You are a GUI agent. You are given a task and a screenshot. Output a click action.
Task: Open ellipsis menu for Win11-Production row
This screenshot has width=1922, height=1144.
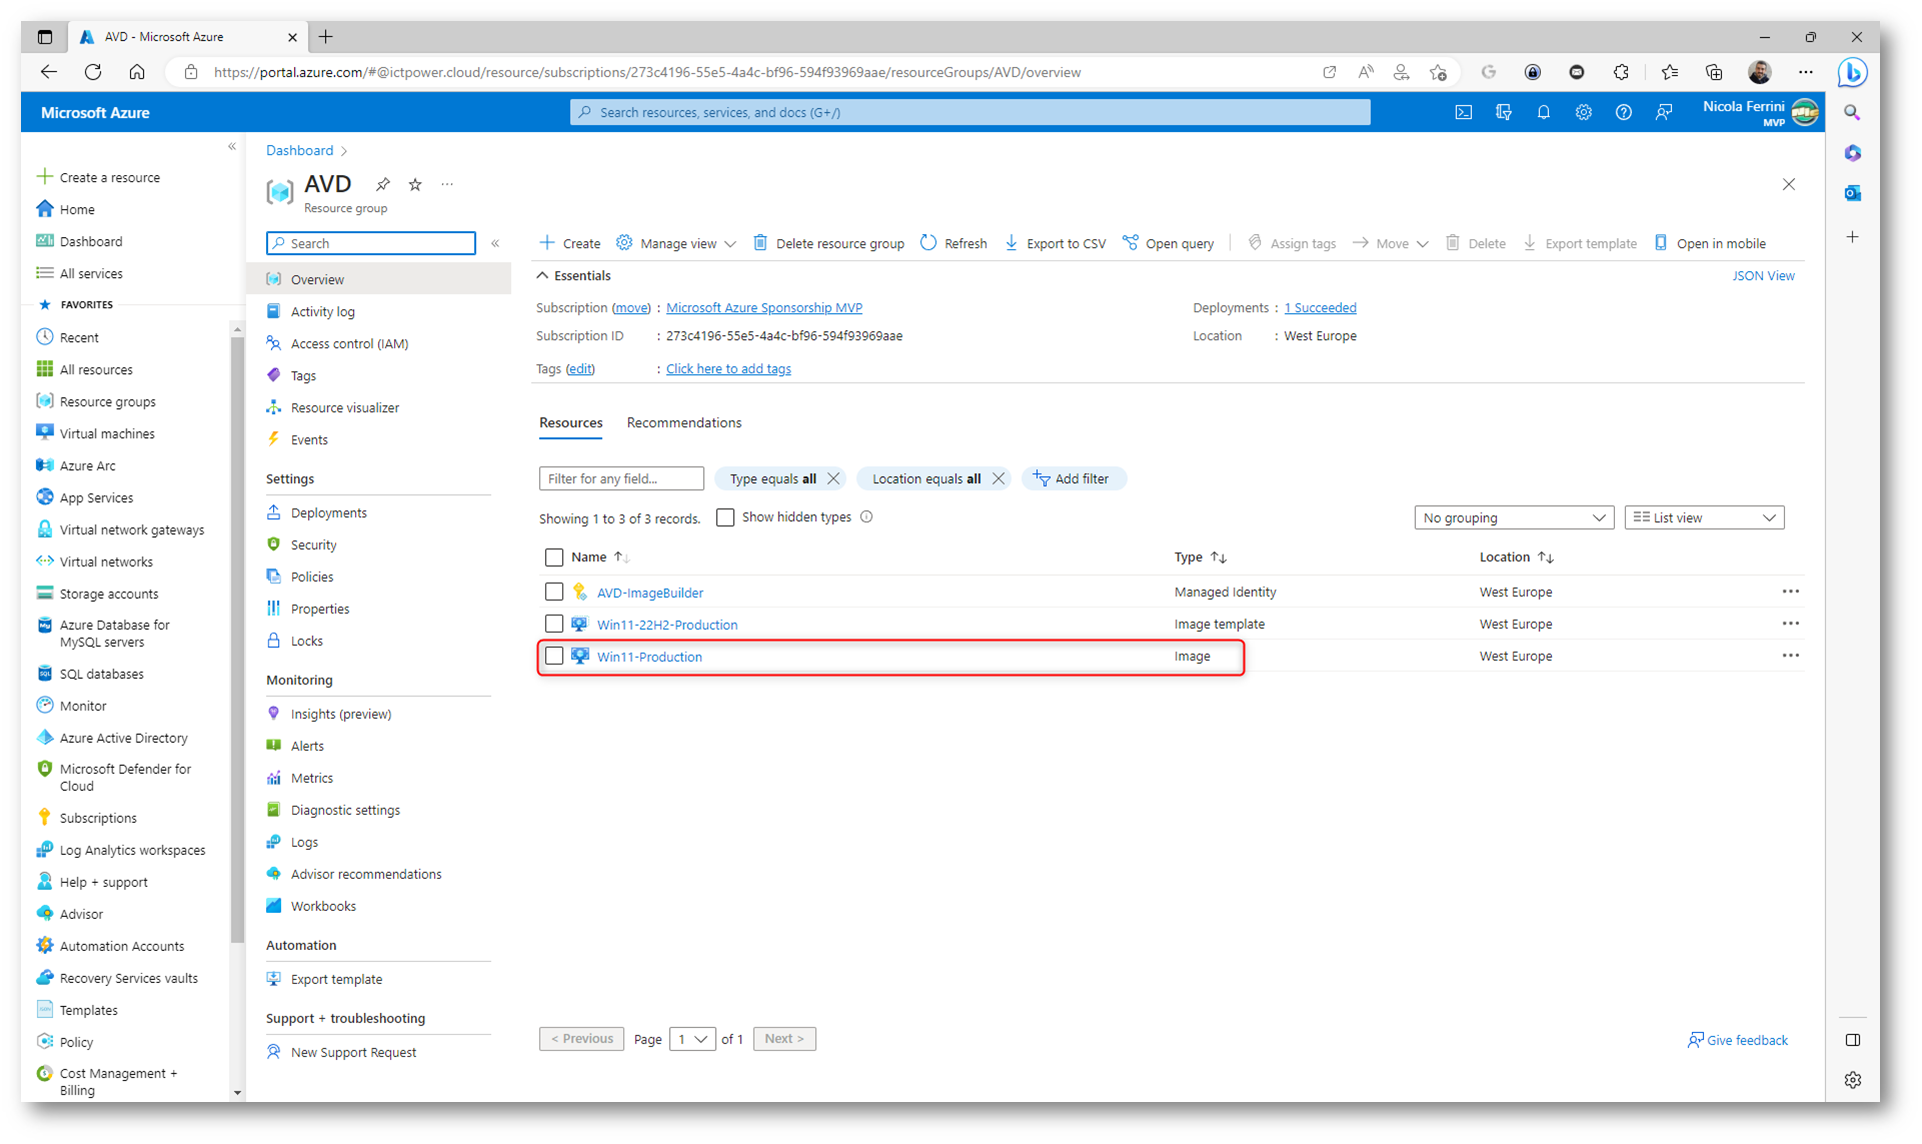[1790, 656]
